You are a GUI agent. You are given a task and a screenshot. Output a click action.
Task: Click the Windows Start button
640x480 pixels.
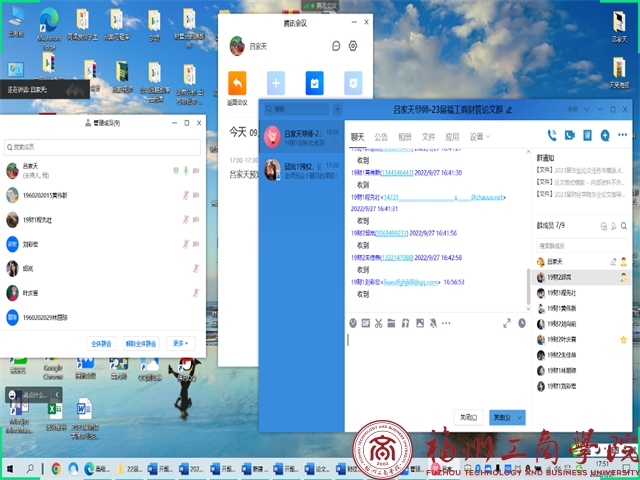10,469
